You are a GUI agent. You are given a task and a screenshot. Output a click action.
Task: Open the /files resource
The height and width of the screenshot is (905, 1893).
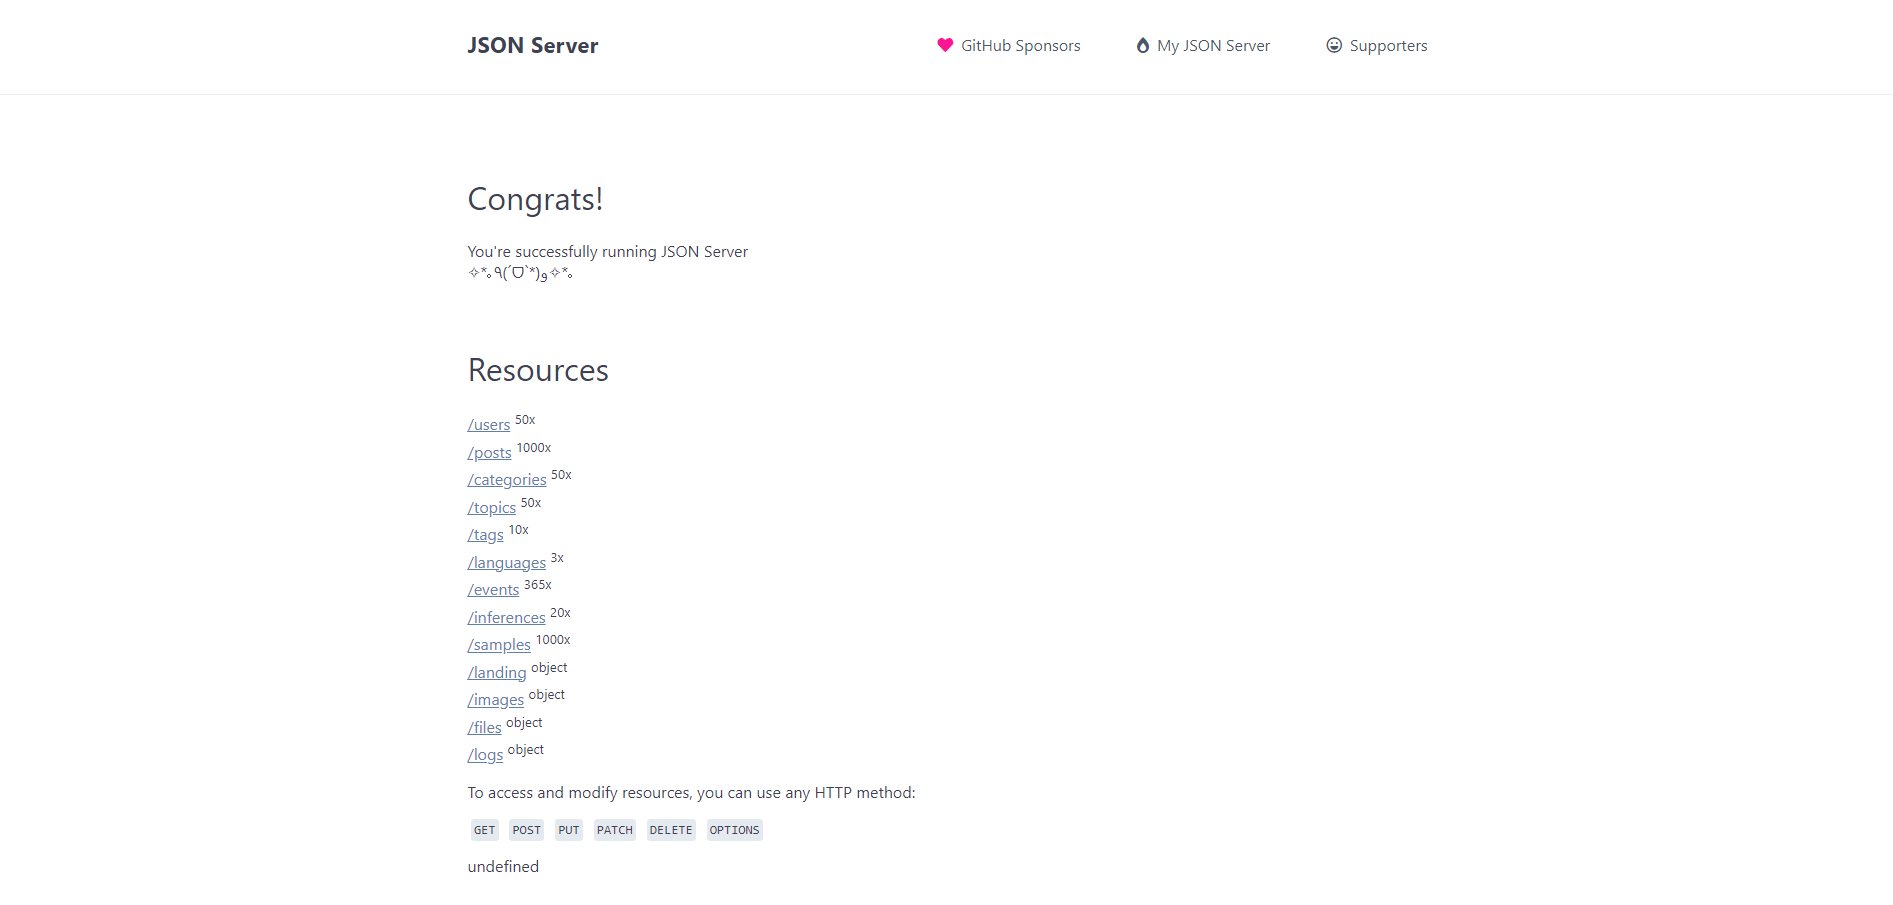485,728
